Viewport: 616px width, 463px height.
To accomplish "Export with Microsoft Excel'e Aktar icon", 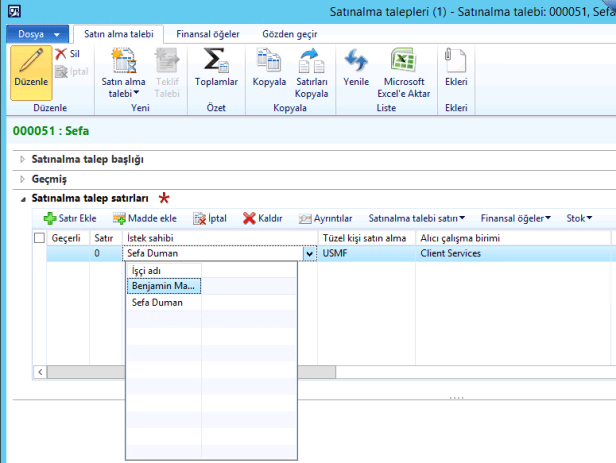I will (404, 60).
